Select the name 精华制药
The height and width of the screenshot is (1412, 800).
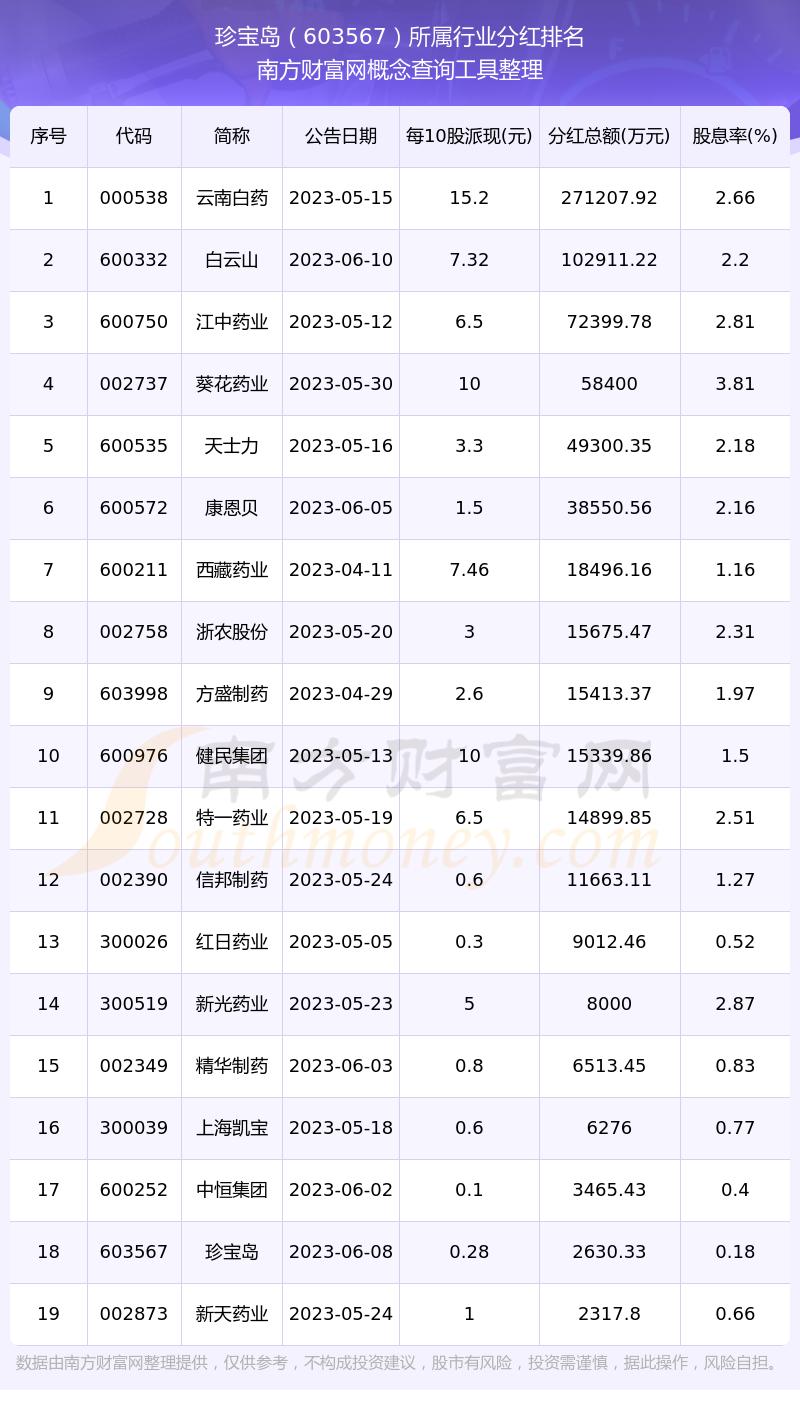coord(232,1066)
